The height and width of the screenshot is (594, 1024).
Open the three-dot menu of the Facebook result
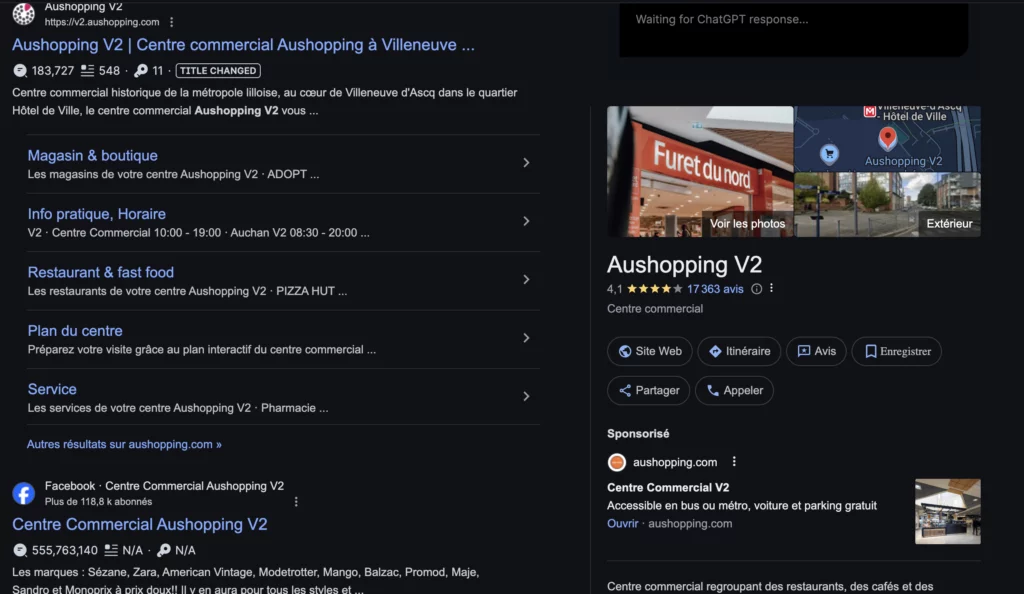296,502
